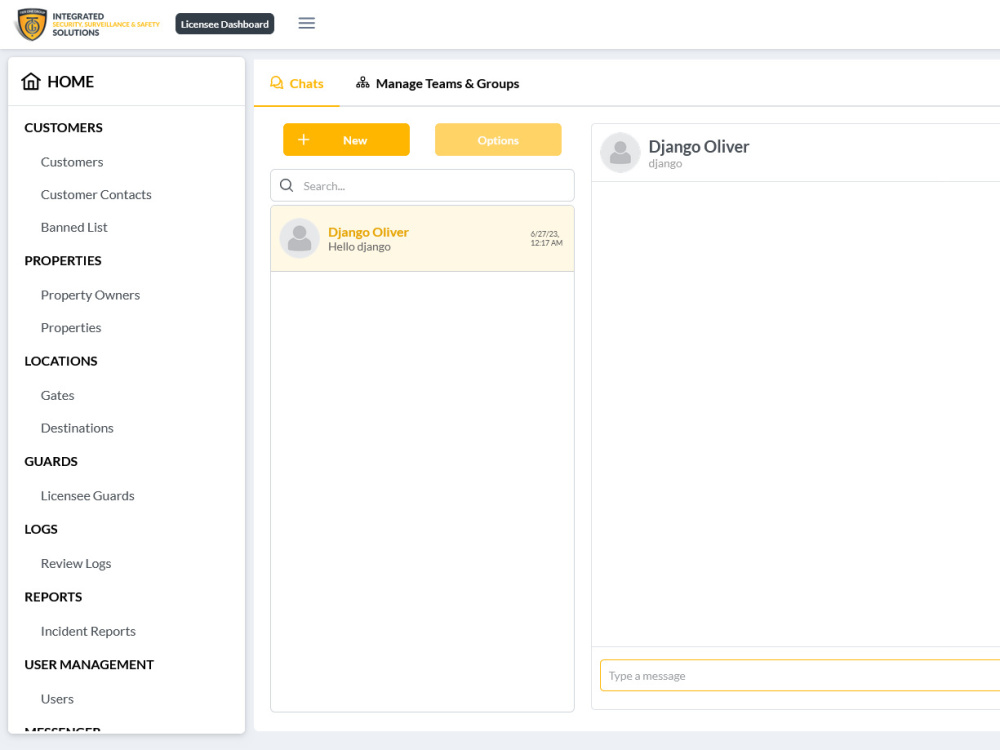Click the search magnifier icon
This screenshot has width=1000, height=750.
(x=287, y=186)
